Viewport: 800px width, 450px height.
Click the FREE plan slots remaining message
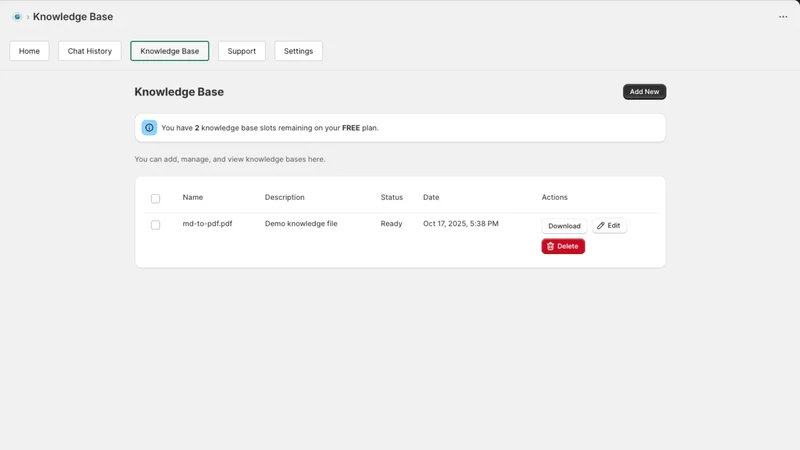point(270,128)
